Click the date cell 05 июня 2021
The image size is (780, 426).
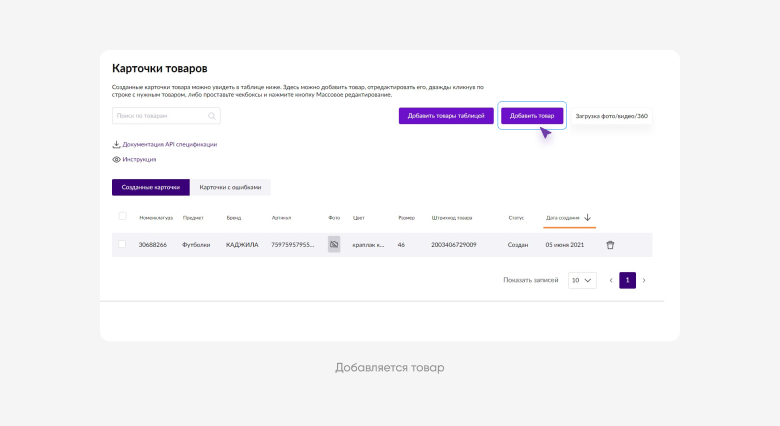pyautogui.click(x=565, y=245)
